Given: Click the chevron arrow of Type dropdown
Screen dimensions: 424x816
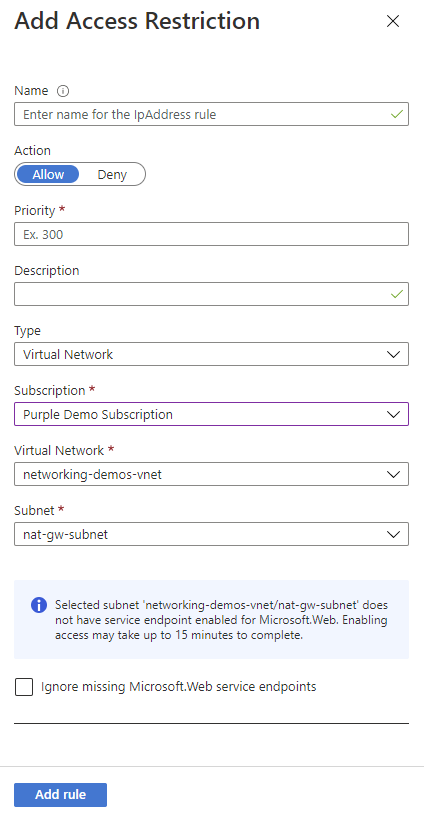Looking at the screenshot, I should (x=394, y=354).
